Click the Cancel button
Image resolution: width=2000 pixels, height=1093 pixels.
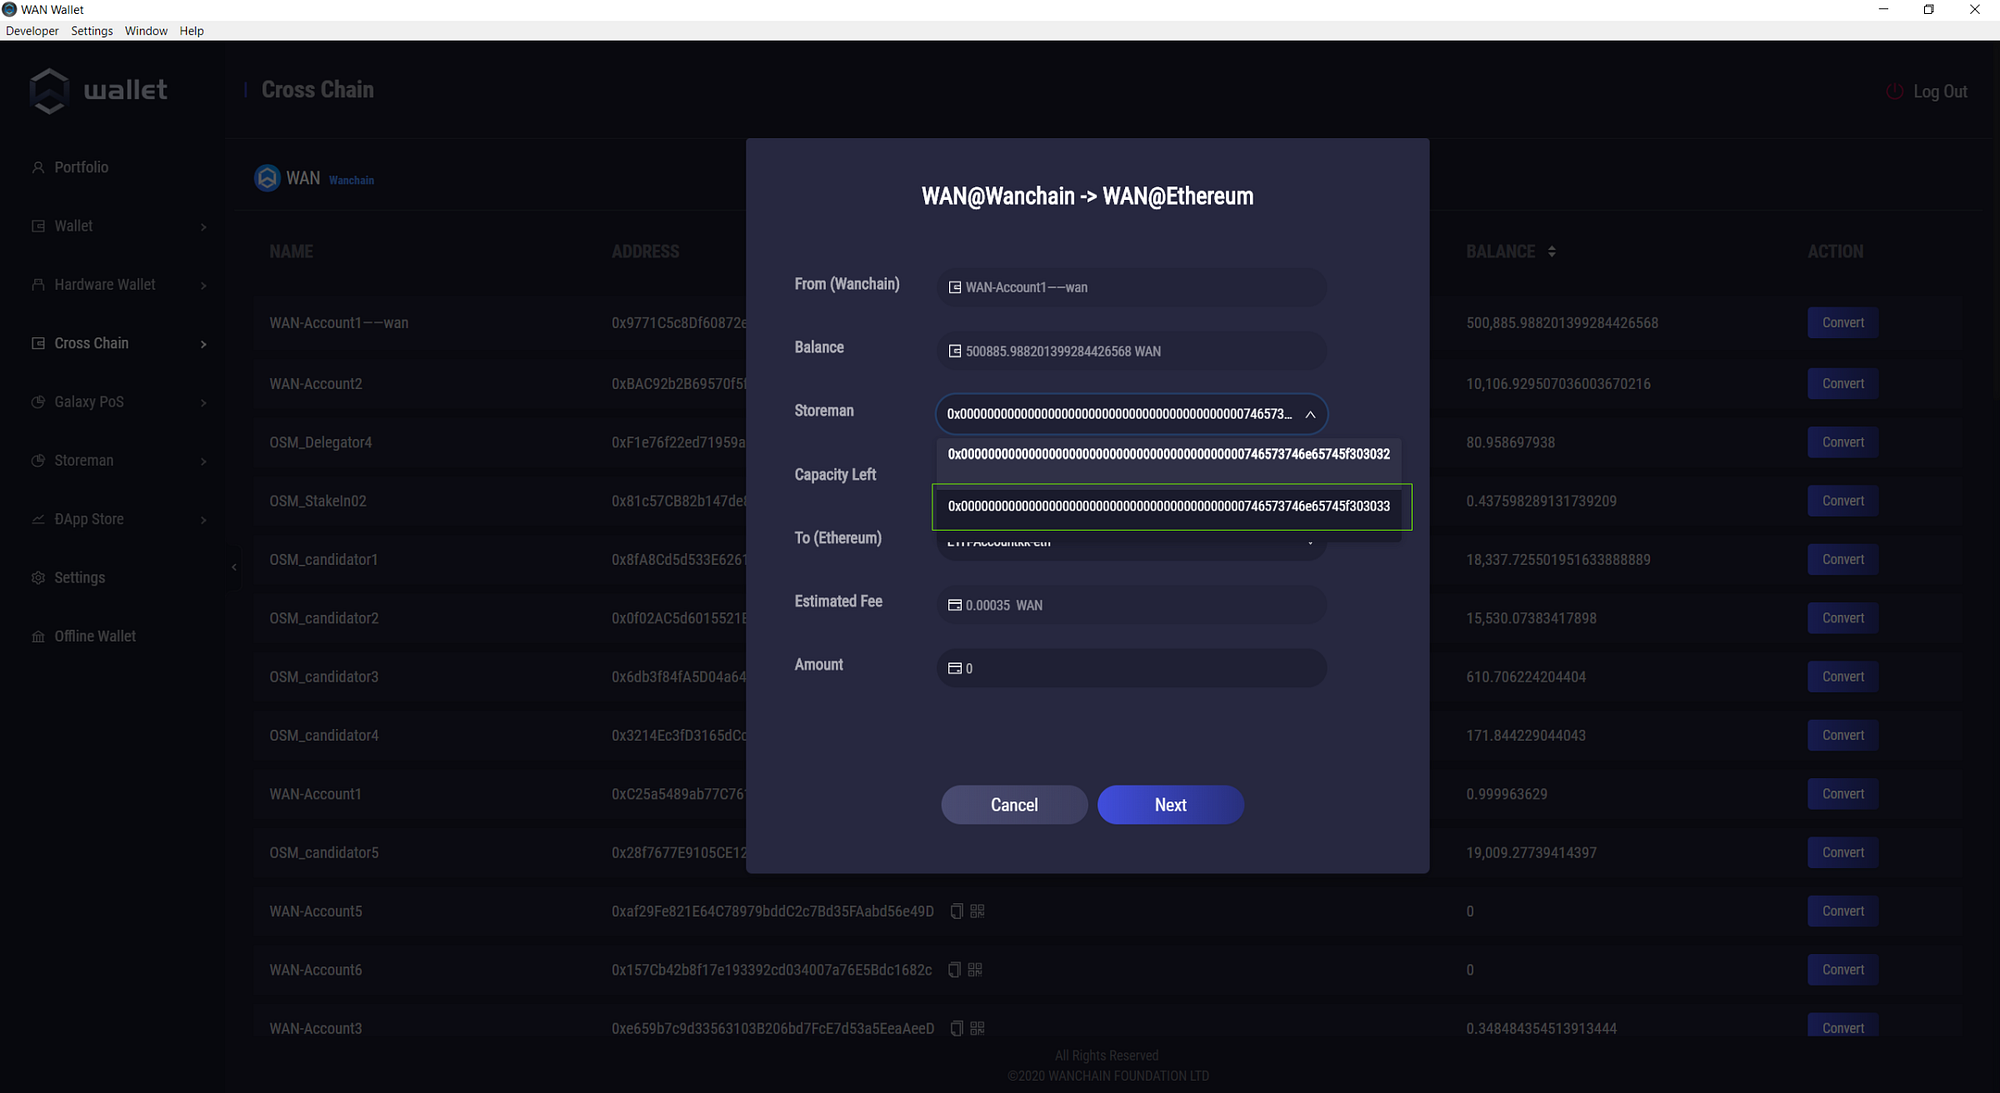[x=1014, y=805]
